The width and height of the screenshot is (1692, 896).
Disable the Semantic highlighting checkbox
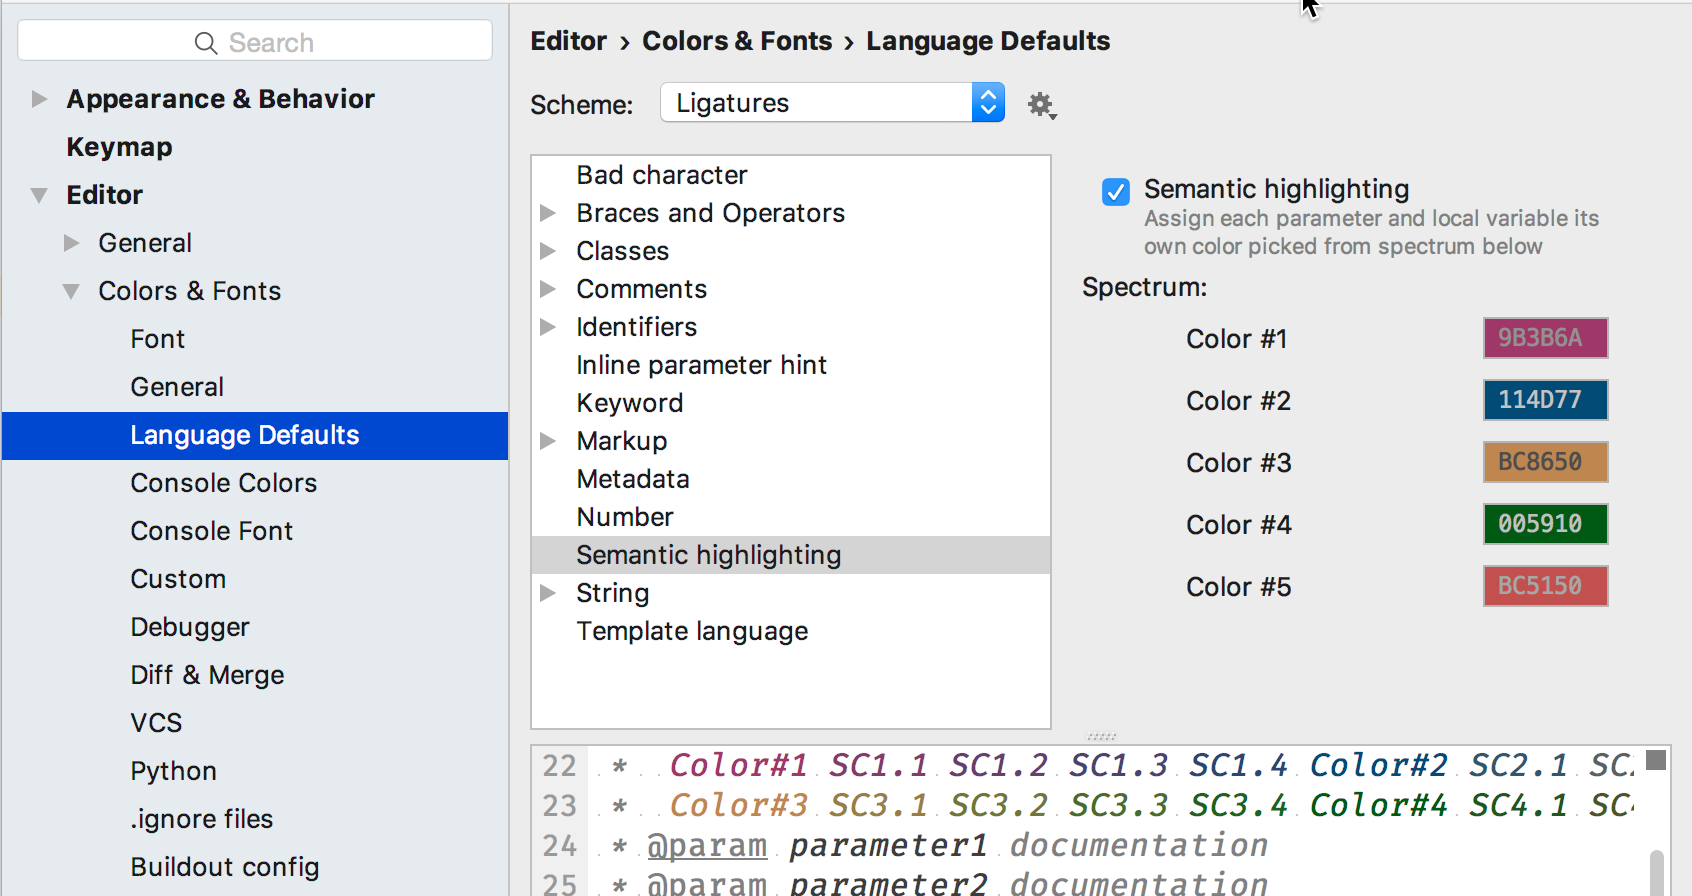click(1115, 191)
